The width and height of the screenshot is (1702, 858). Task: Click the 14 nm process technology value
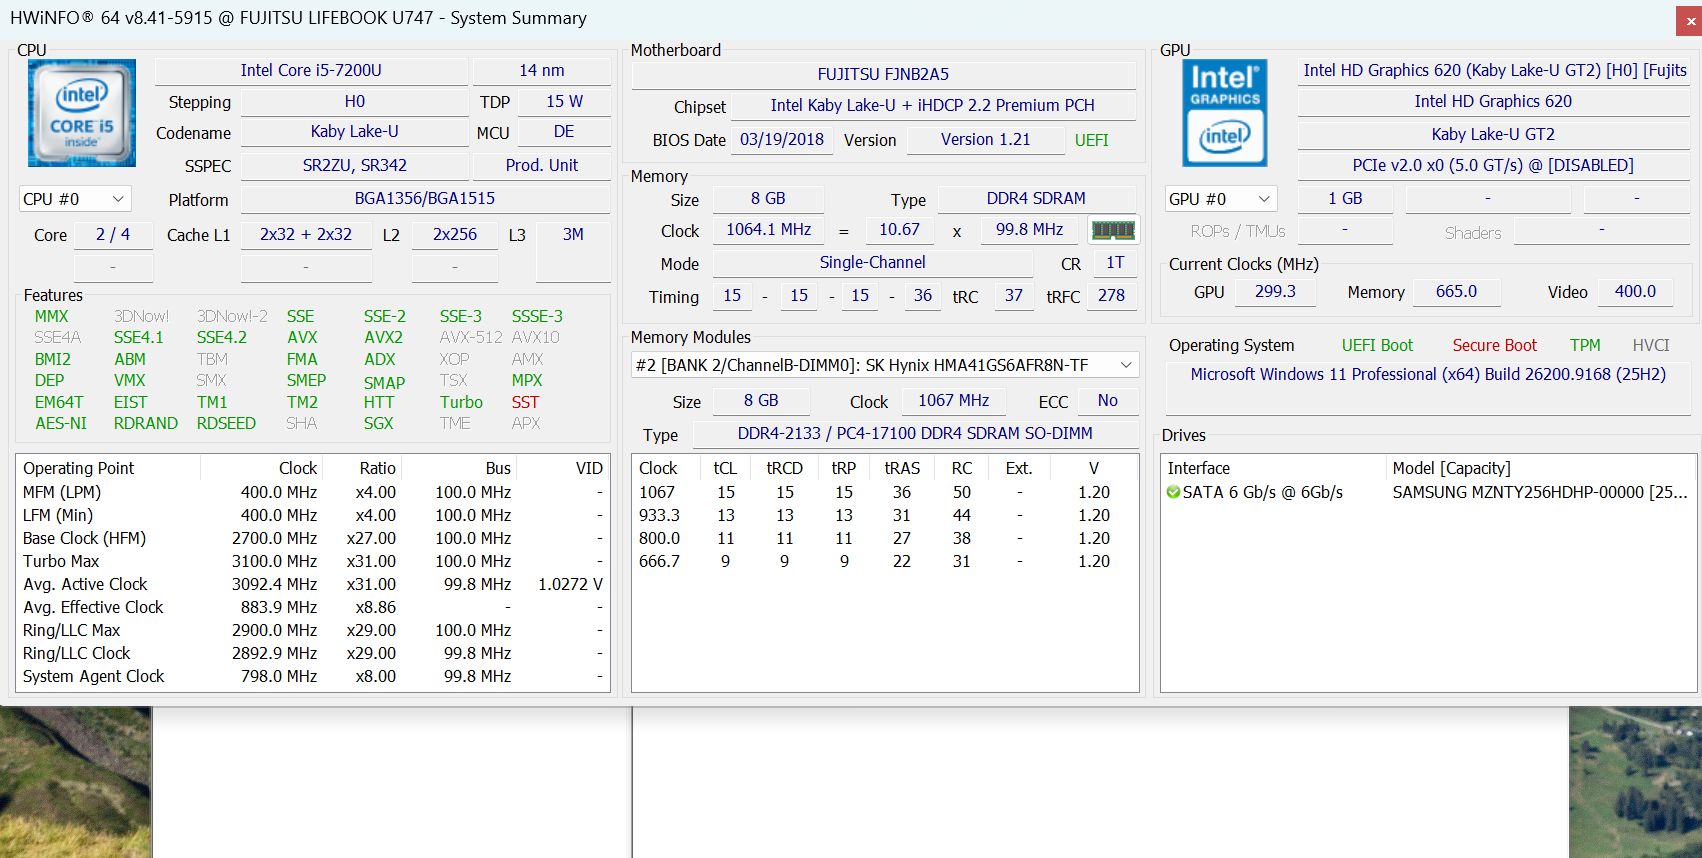(x=542, y=70)
